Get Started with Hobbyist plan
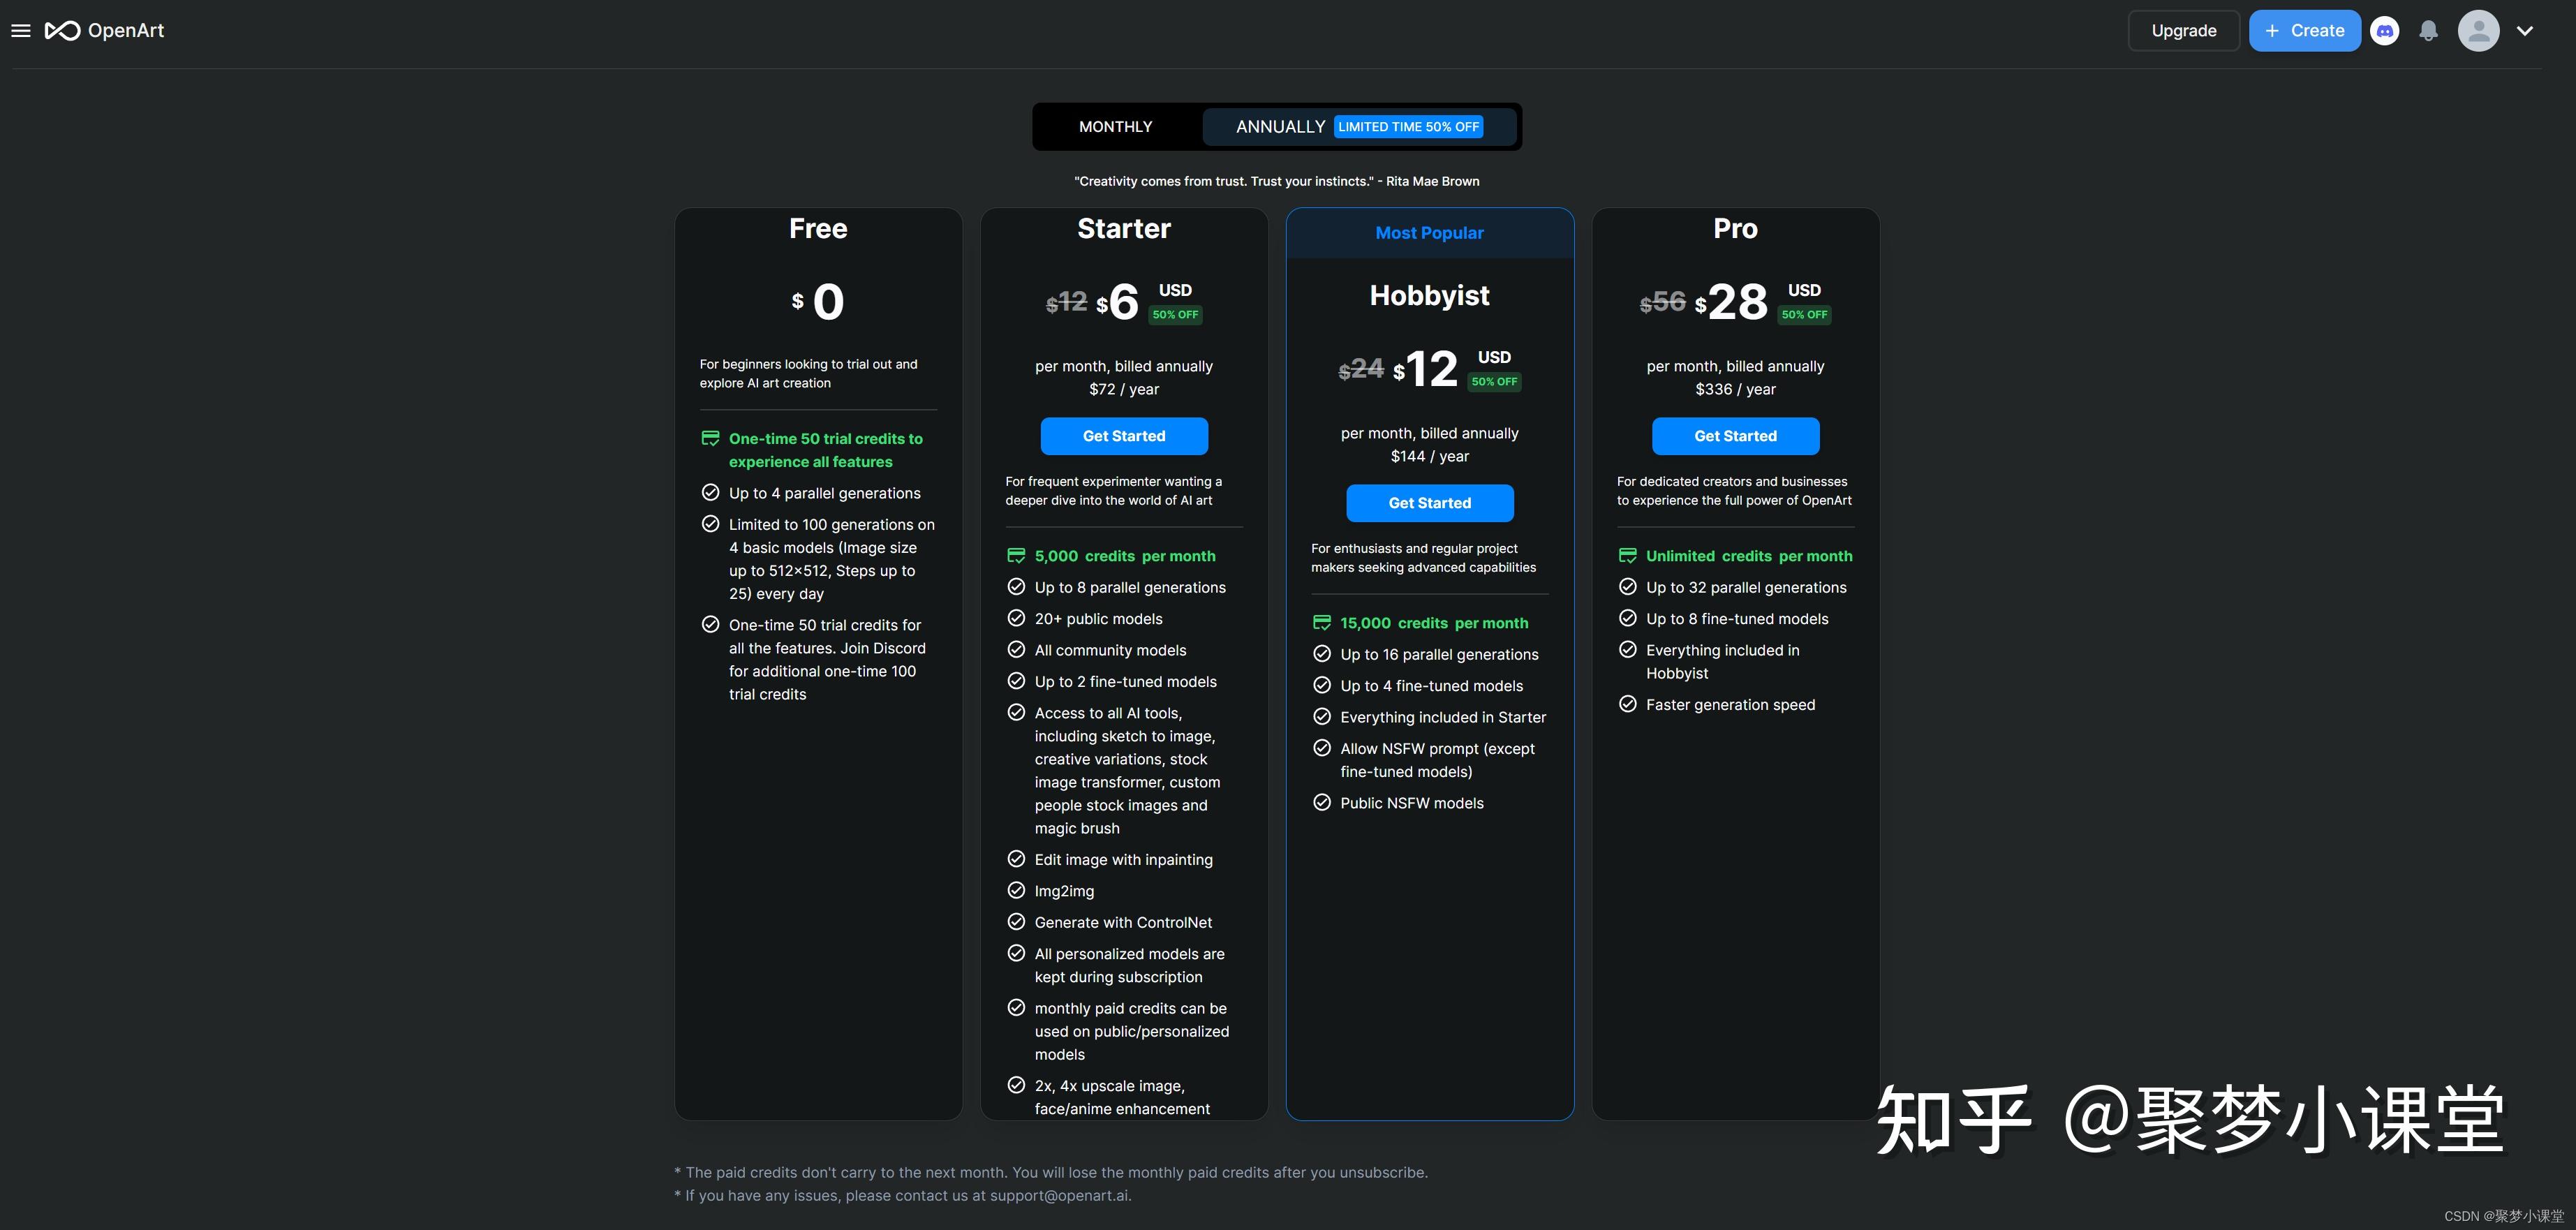This screenshot has height=1230, width=2576. pyautogui.click(x=1429, y=503)
